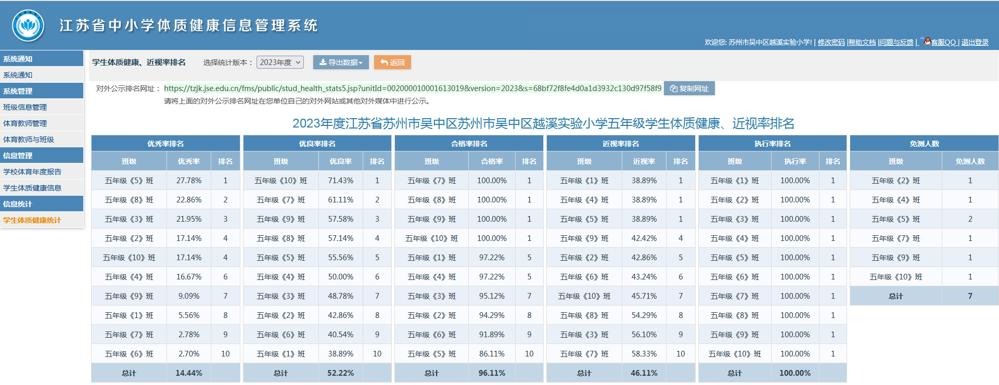
Task: Click the 执行率排名 table header
Action: tap(773, 143)
